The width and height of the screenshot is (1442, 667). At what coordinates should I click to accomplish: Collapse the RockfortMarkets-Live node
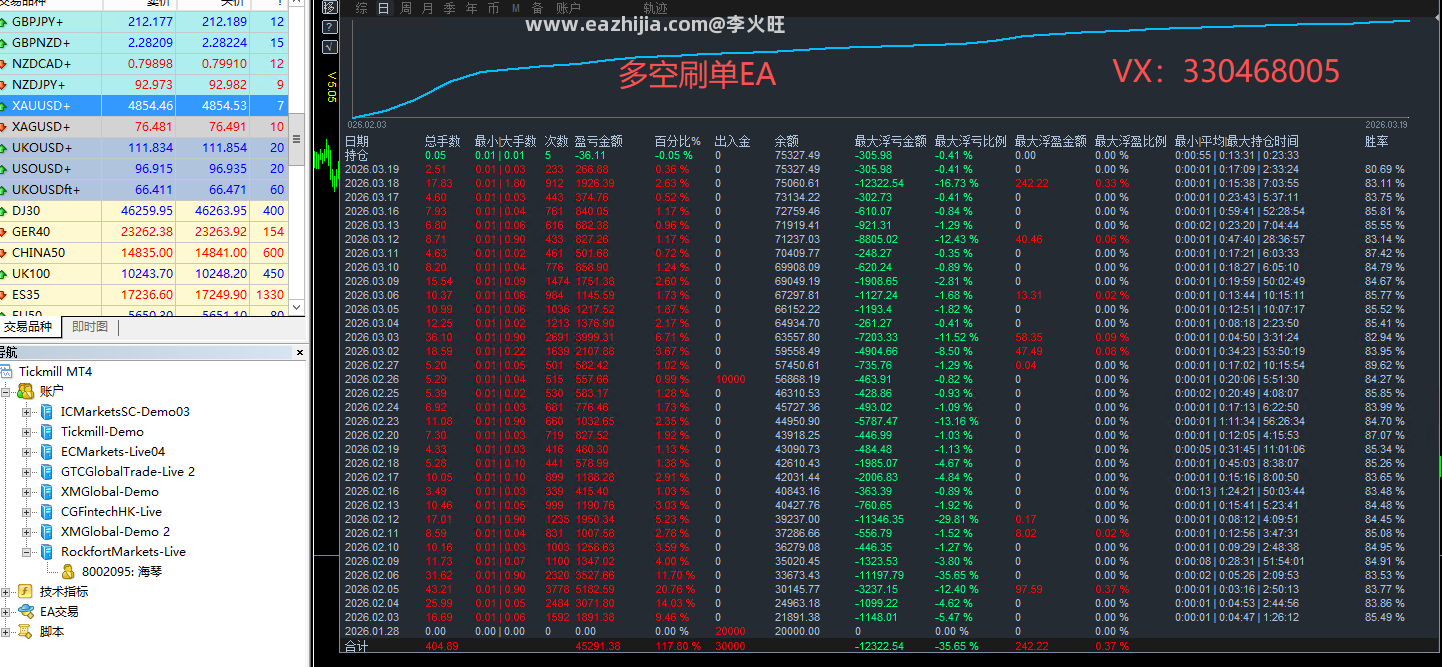tap(27, 552)
